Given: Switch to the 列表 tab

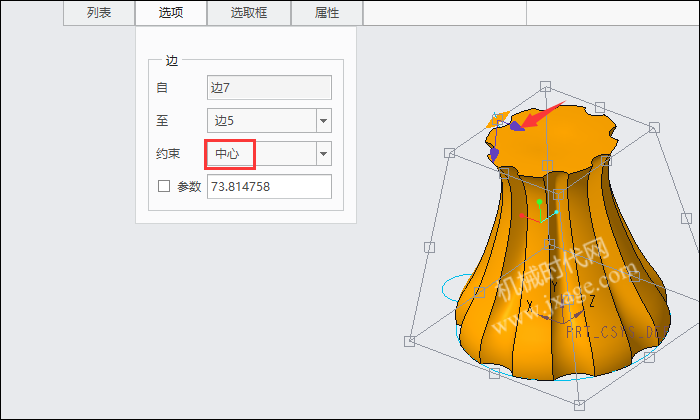Looking at the screenshot, I should [99, 13].
